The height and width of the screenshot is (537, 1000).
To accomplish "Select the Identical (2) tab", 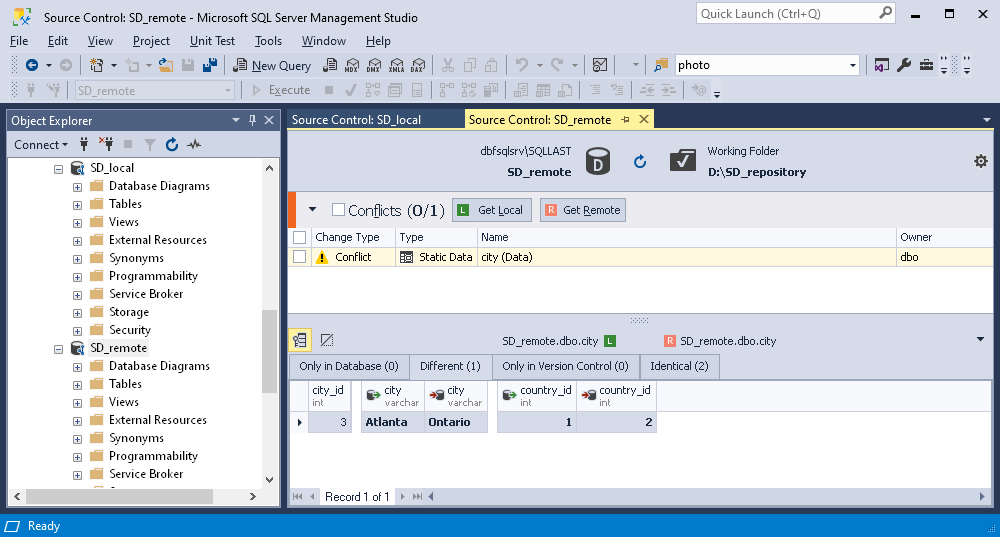I will 679,366.
